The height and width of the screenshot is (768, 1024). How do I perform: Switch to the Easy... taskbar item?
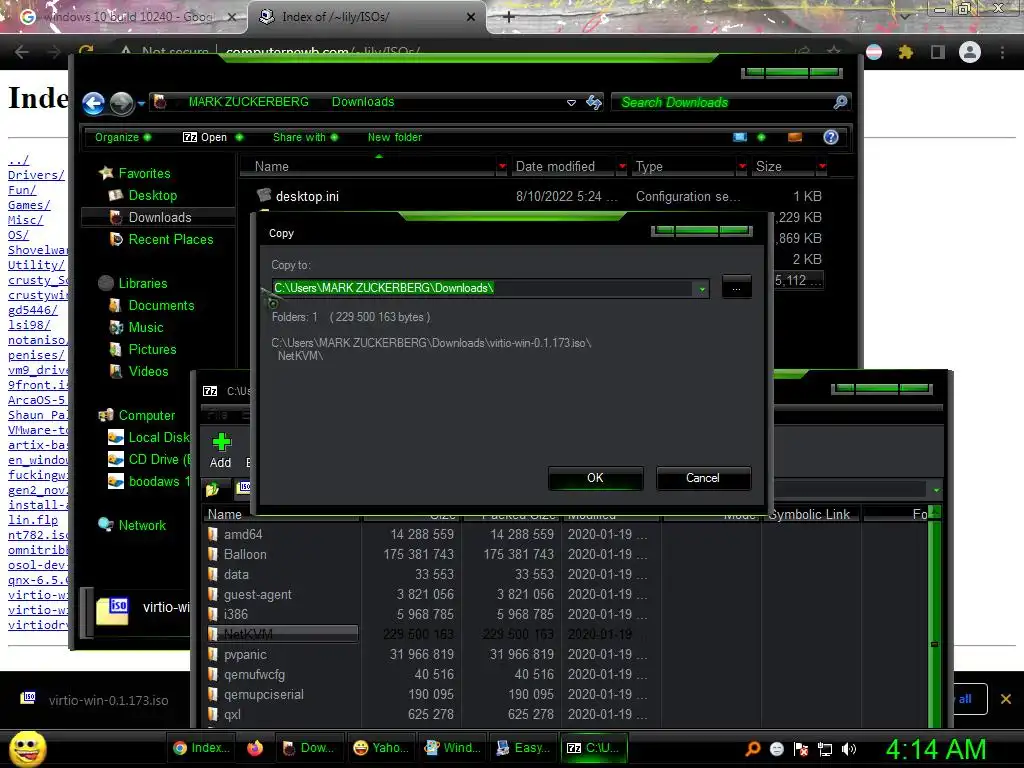524,748
